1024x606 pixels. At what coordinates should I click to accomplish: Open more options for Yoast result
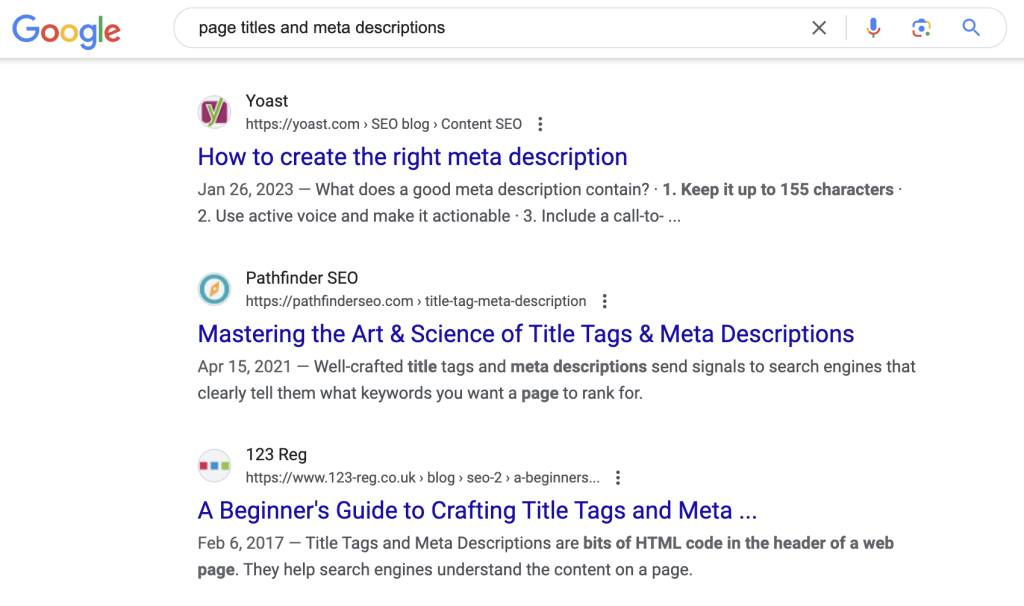click(540, 125)
